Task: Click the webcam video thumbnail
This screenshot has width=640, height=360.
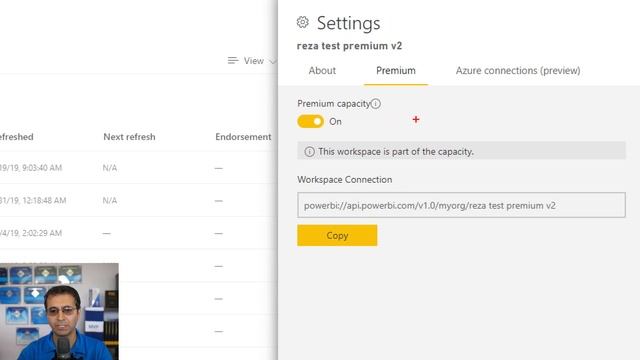Action: (59, 311)
